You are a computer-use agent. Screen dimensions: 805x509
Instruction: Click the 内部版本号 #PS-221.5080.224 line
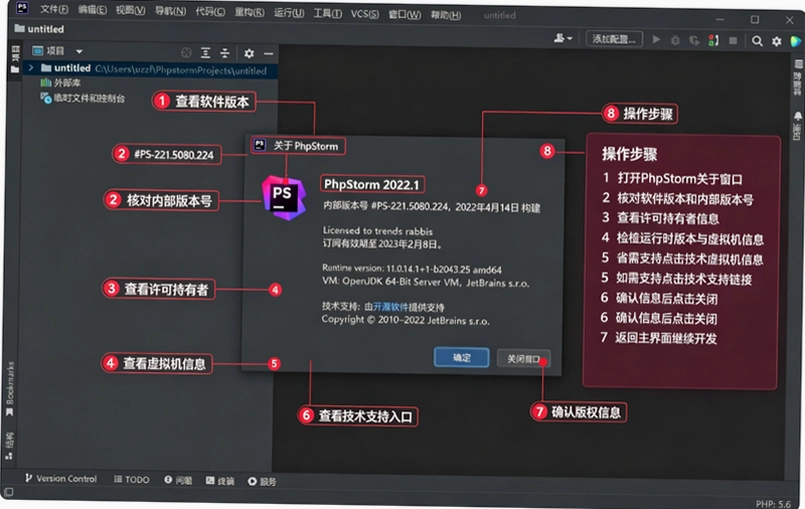click(x=431, y=207)
